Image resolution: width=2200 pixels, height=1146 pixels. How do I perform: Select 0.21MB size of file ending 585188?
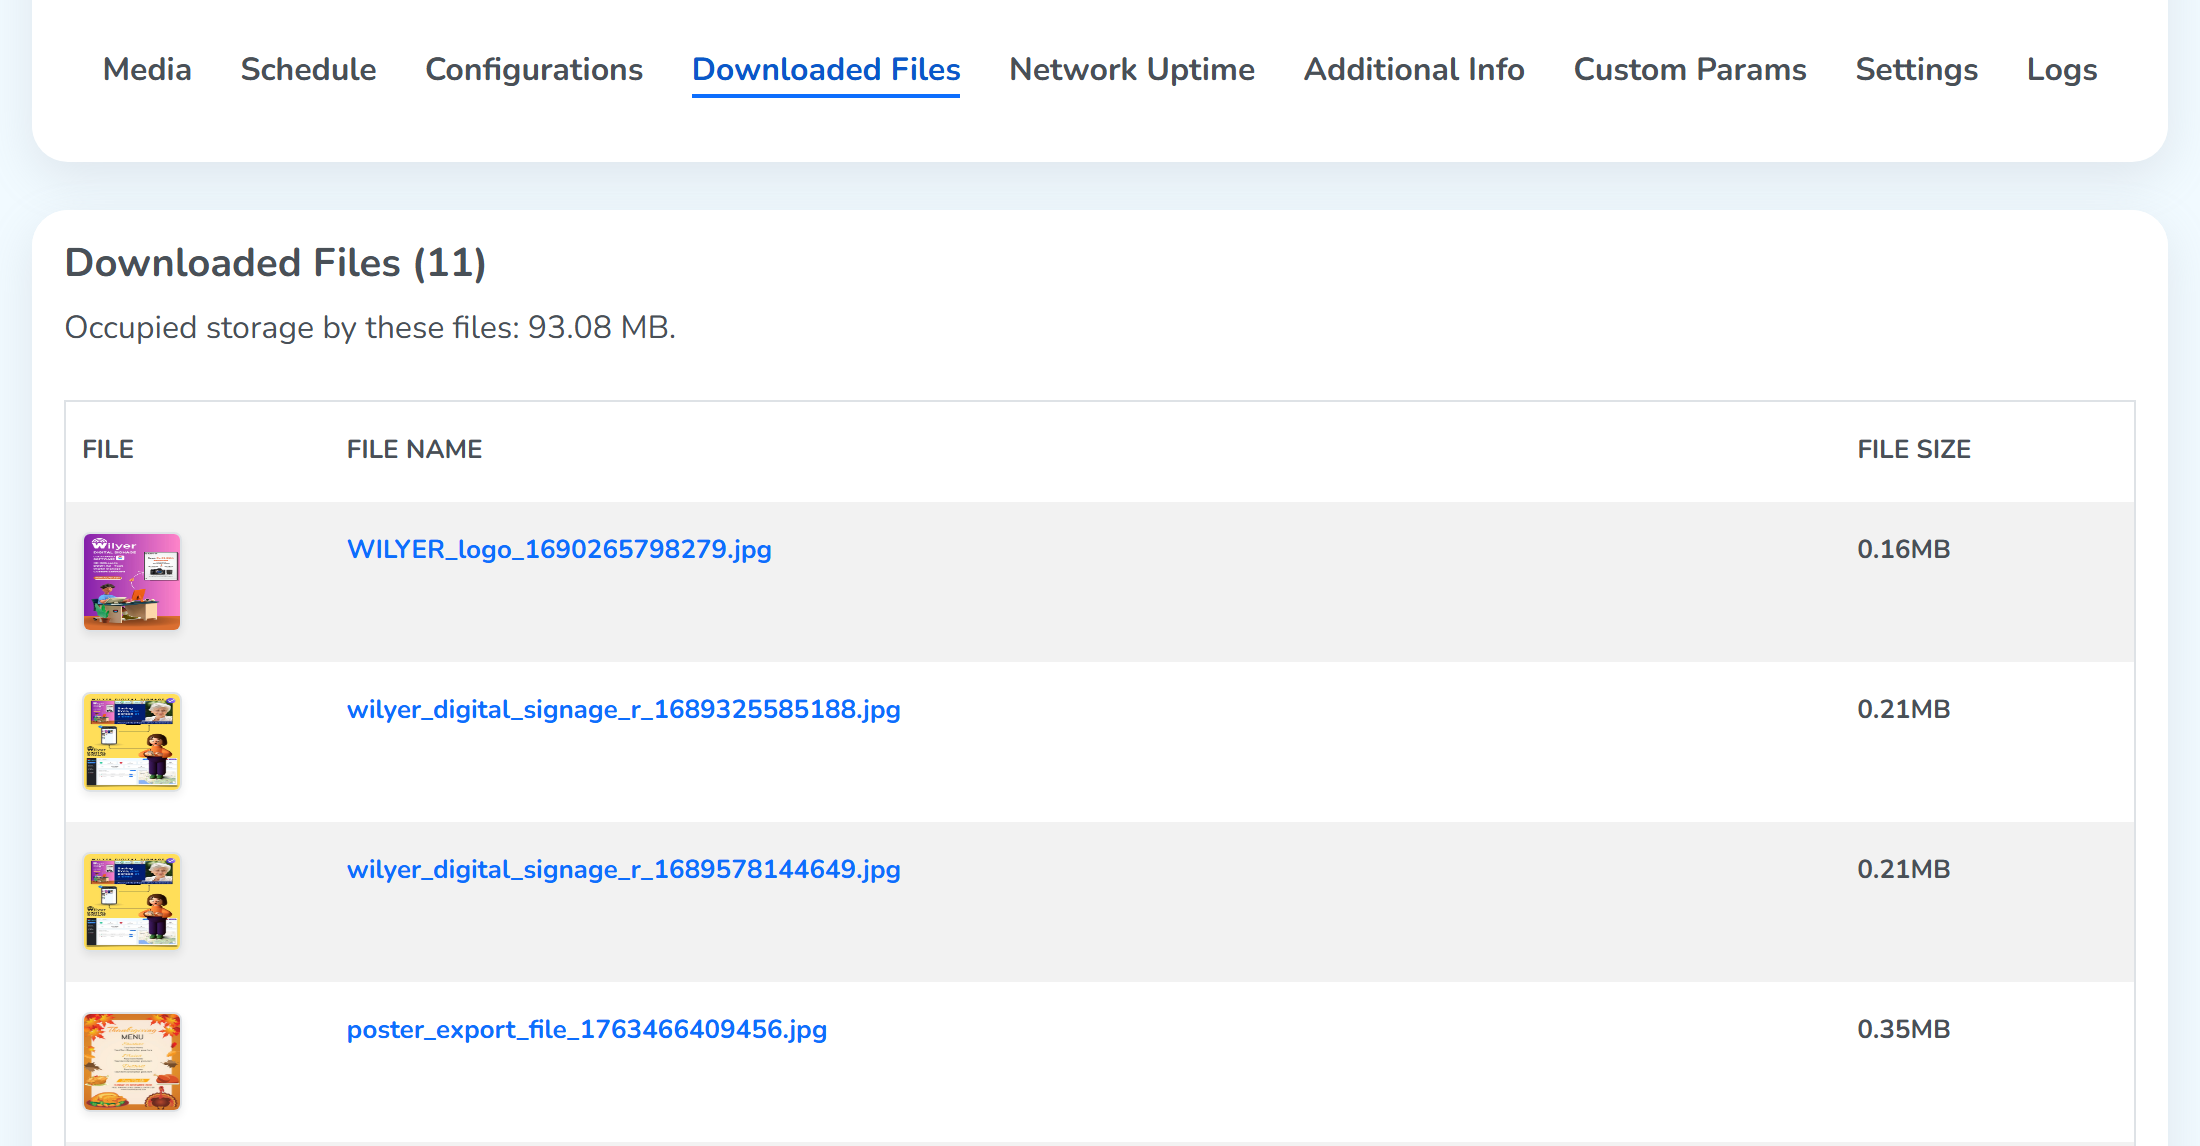[1904, 710]
